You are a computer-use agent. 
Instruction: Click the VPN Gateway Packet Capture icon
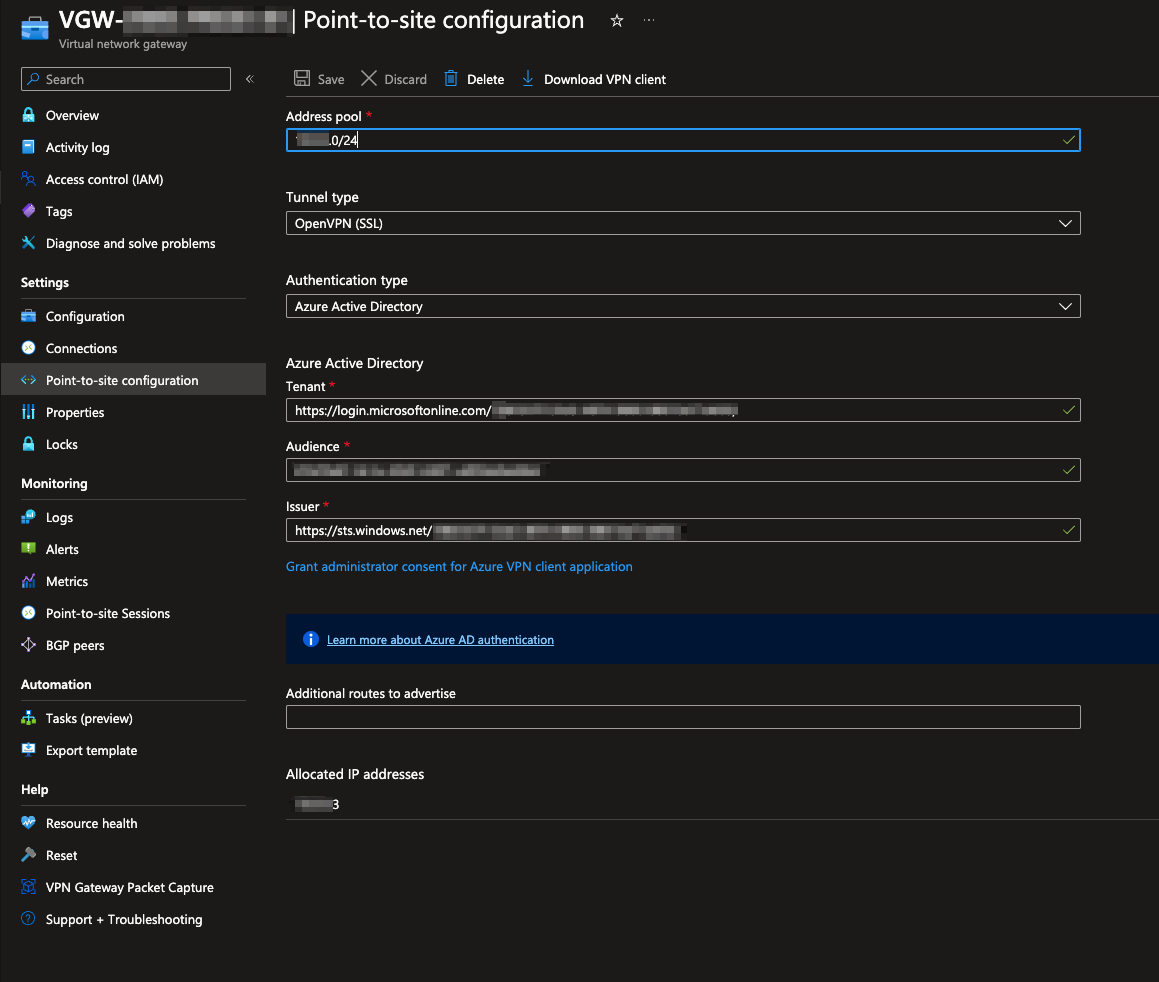point(28,887)
